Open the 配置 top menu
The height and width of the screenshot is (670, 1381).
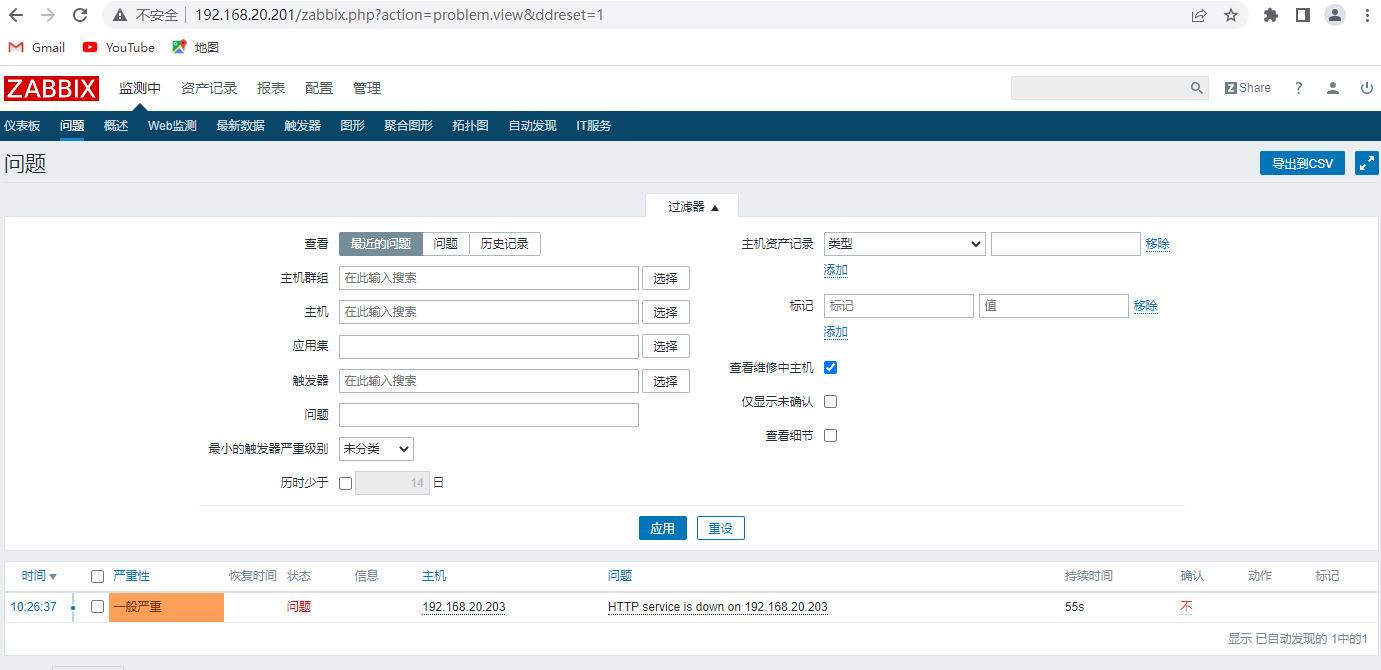click(319, 88)
